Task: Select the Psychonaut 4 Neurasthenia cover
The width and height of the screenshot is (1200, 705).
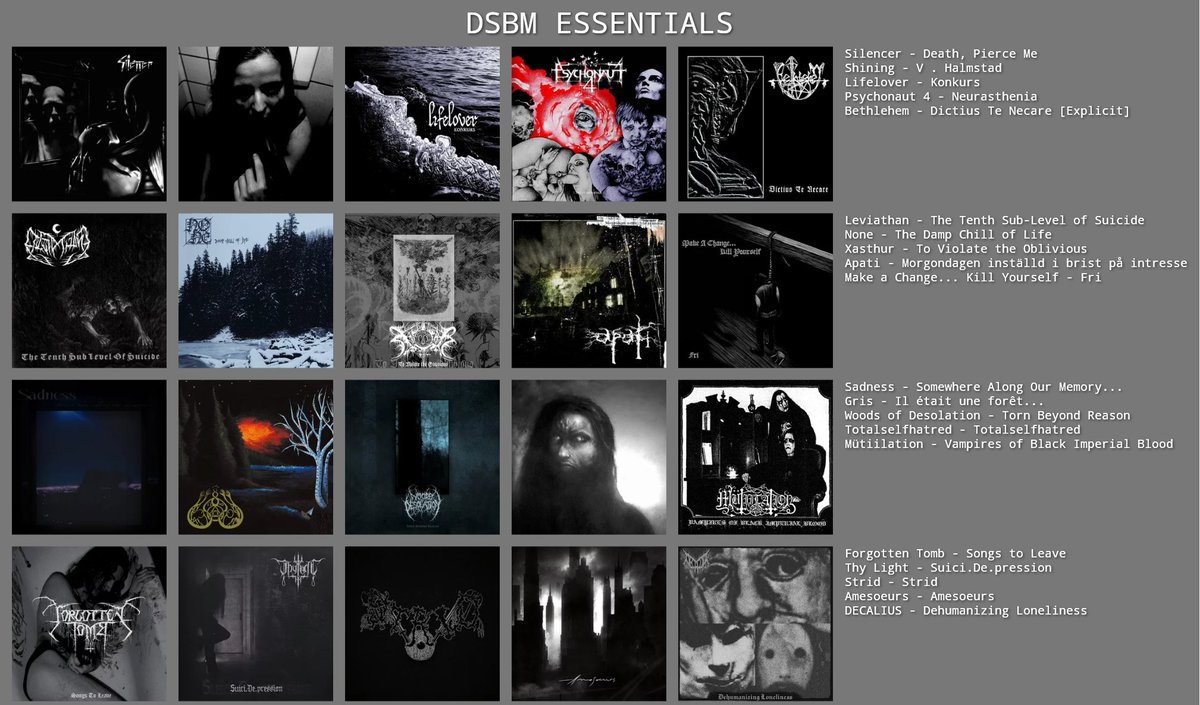Action: click(589, 124)
